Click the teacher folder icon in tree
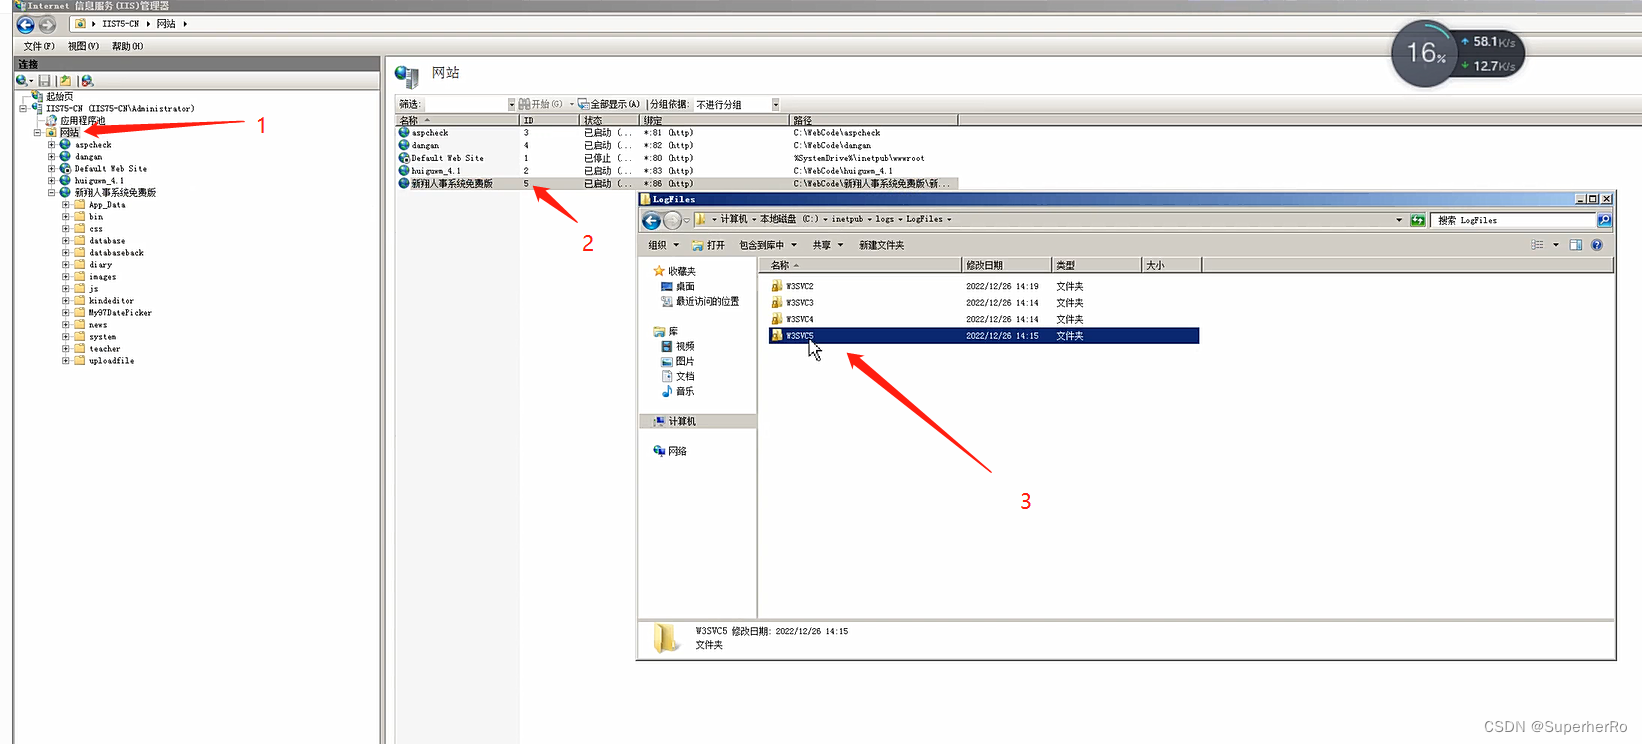The height and width of the screenshot is (744, 1642). click(x=79, y=349)
